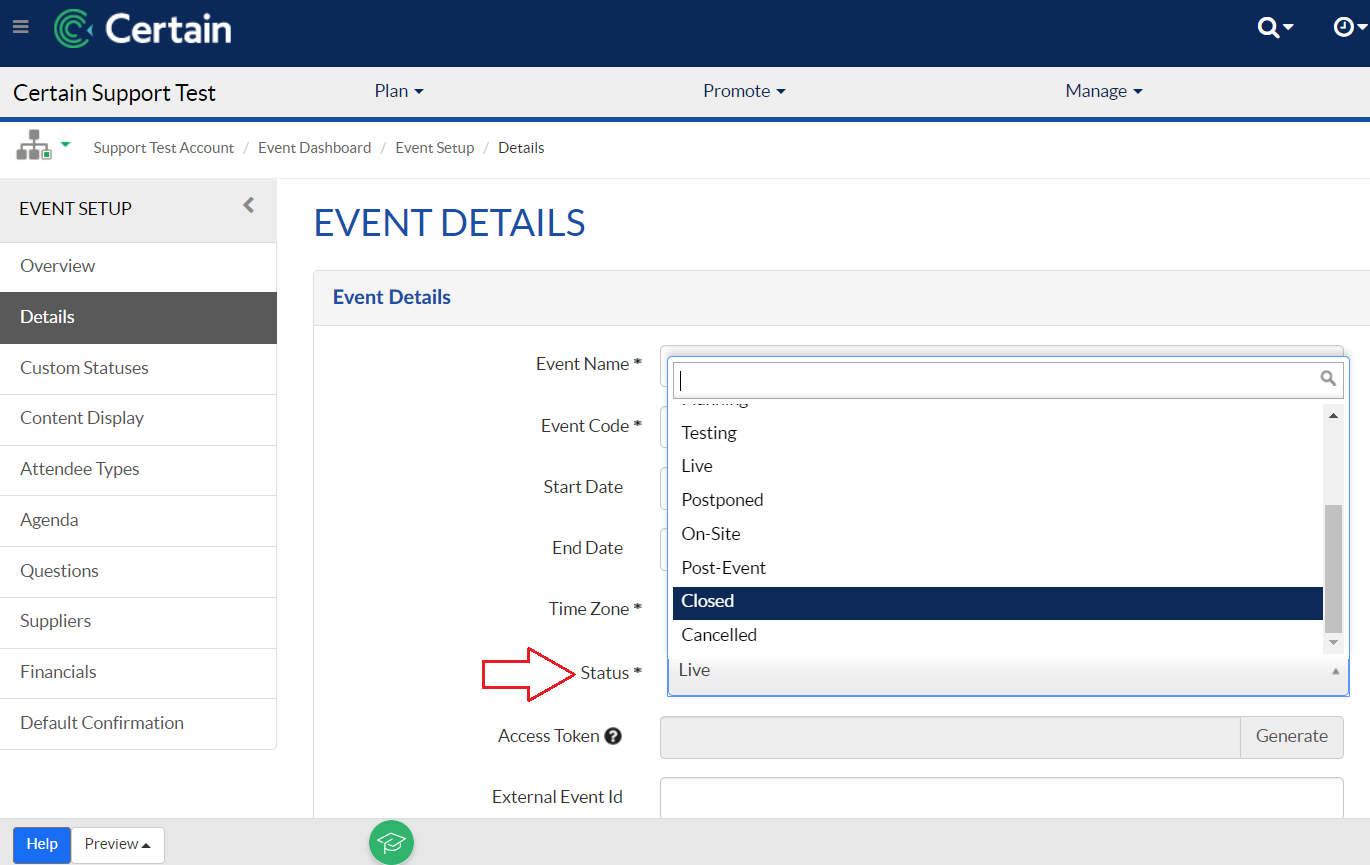Open Questions in the sidebar

coord(138,571)
